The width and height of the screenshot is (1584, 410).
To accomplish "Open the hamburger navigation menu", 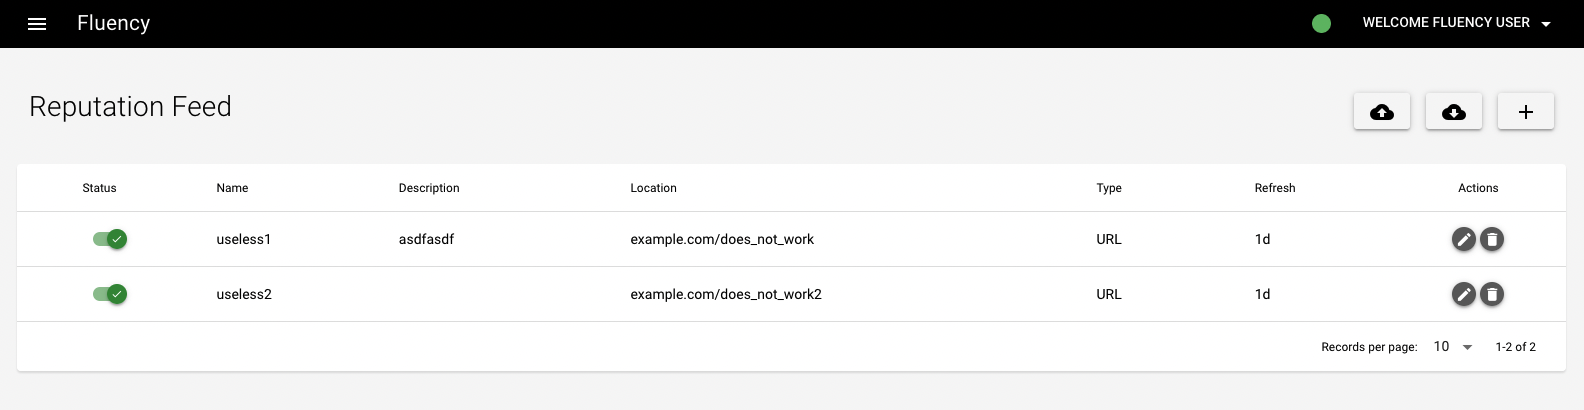I will point(37,24).
